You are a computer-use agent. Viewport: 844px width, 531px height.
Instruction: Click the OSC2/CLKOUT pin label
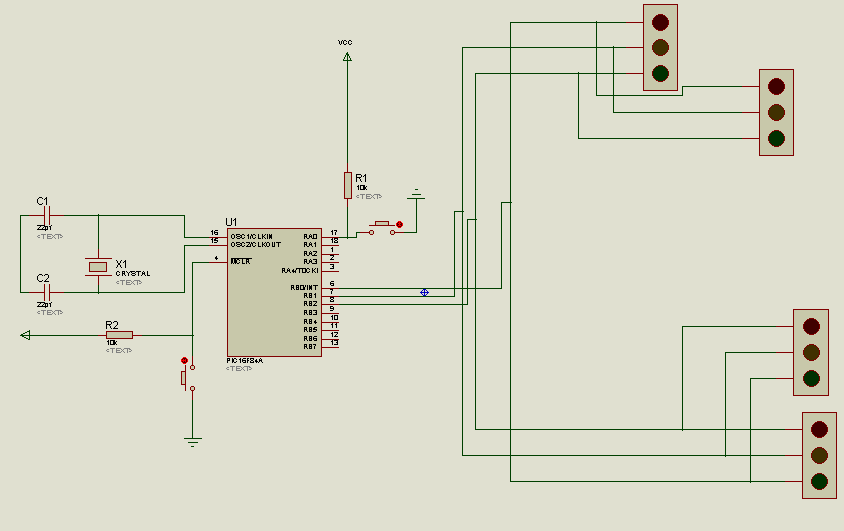(x=256, y=244)
